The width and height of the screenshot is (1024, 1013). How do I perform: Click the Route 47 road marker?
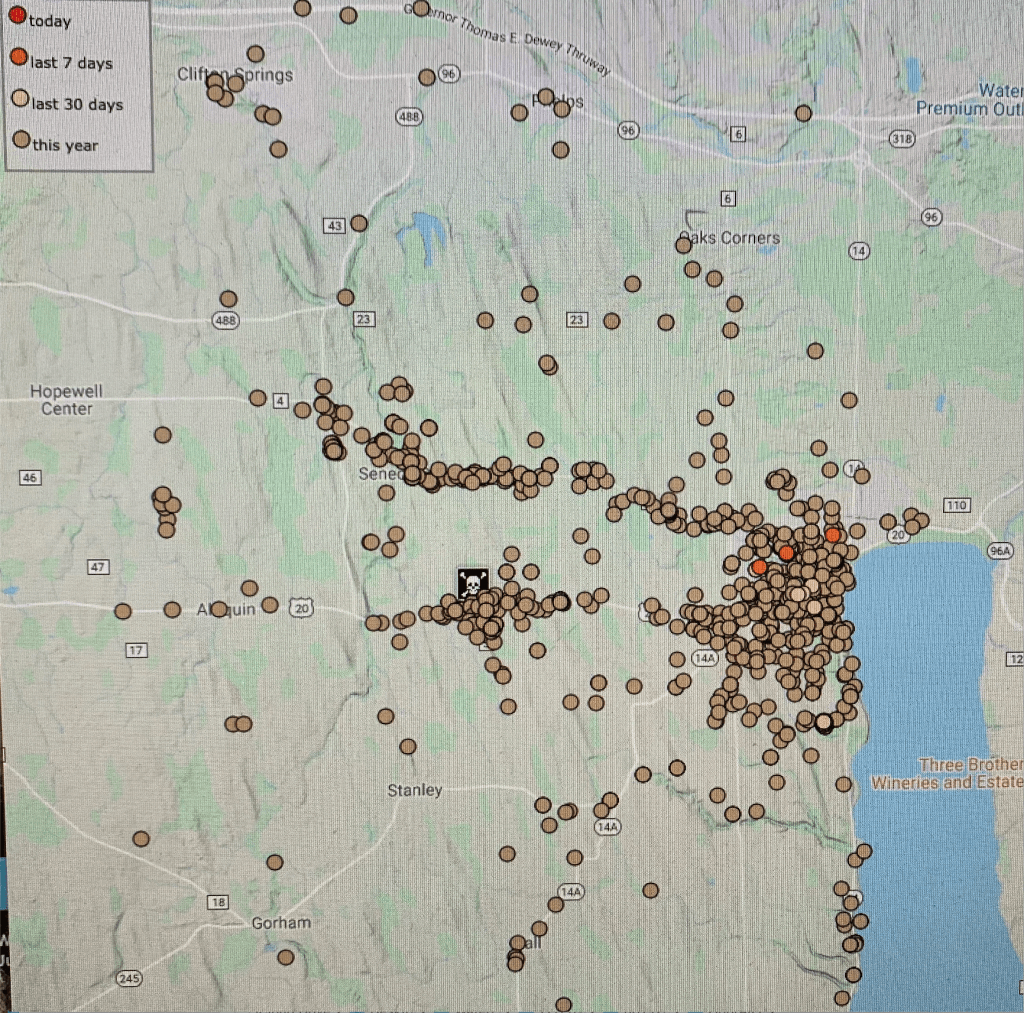coord(97,567)
